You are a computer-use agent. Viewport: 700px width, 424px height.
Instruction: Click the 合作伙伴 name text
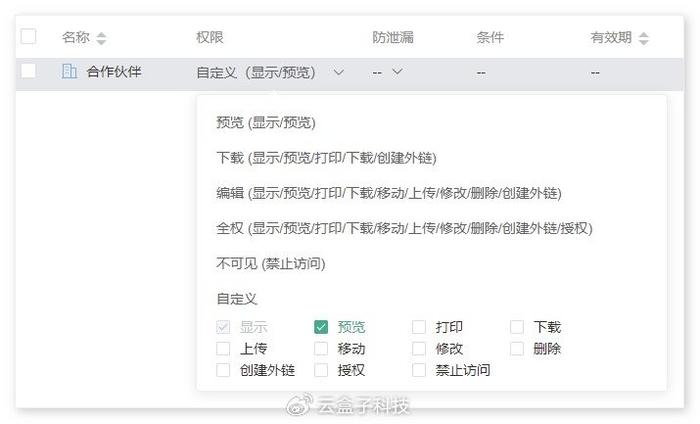[x=114, y=72]
